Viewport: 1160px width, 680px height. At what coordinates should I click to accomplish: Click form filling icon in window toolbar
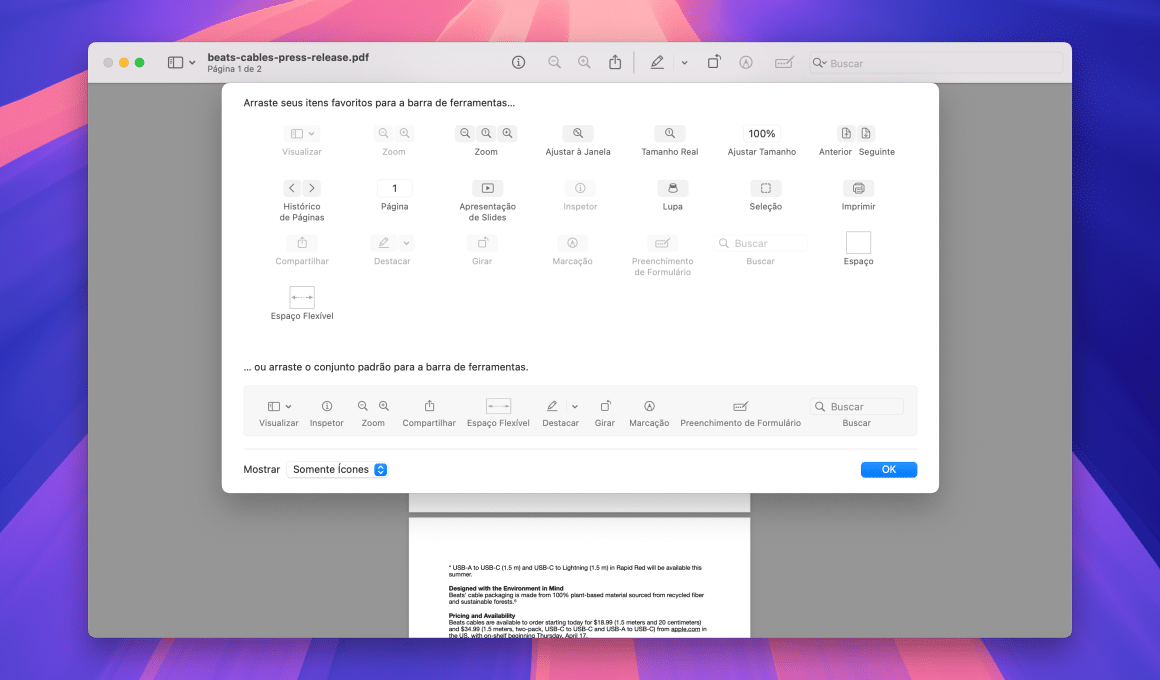click(x=784, y=63)
